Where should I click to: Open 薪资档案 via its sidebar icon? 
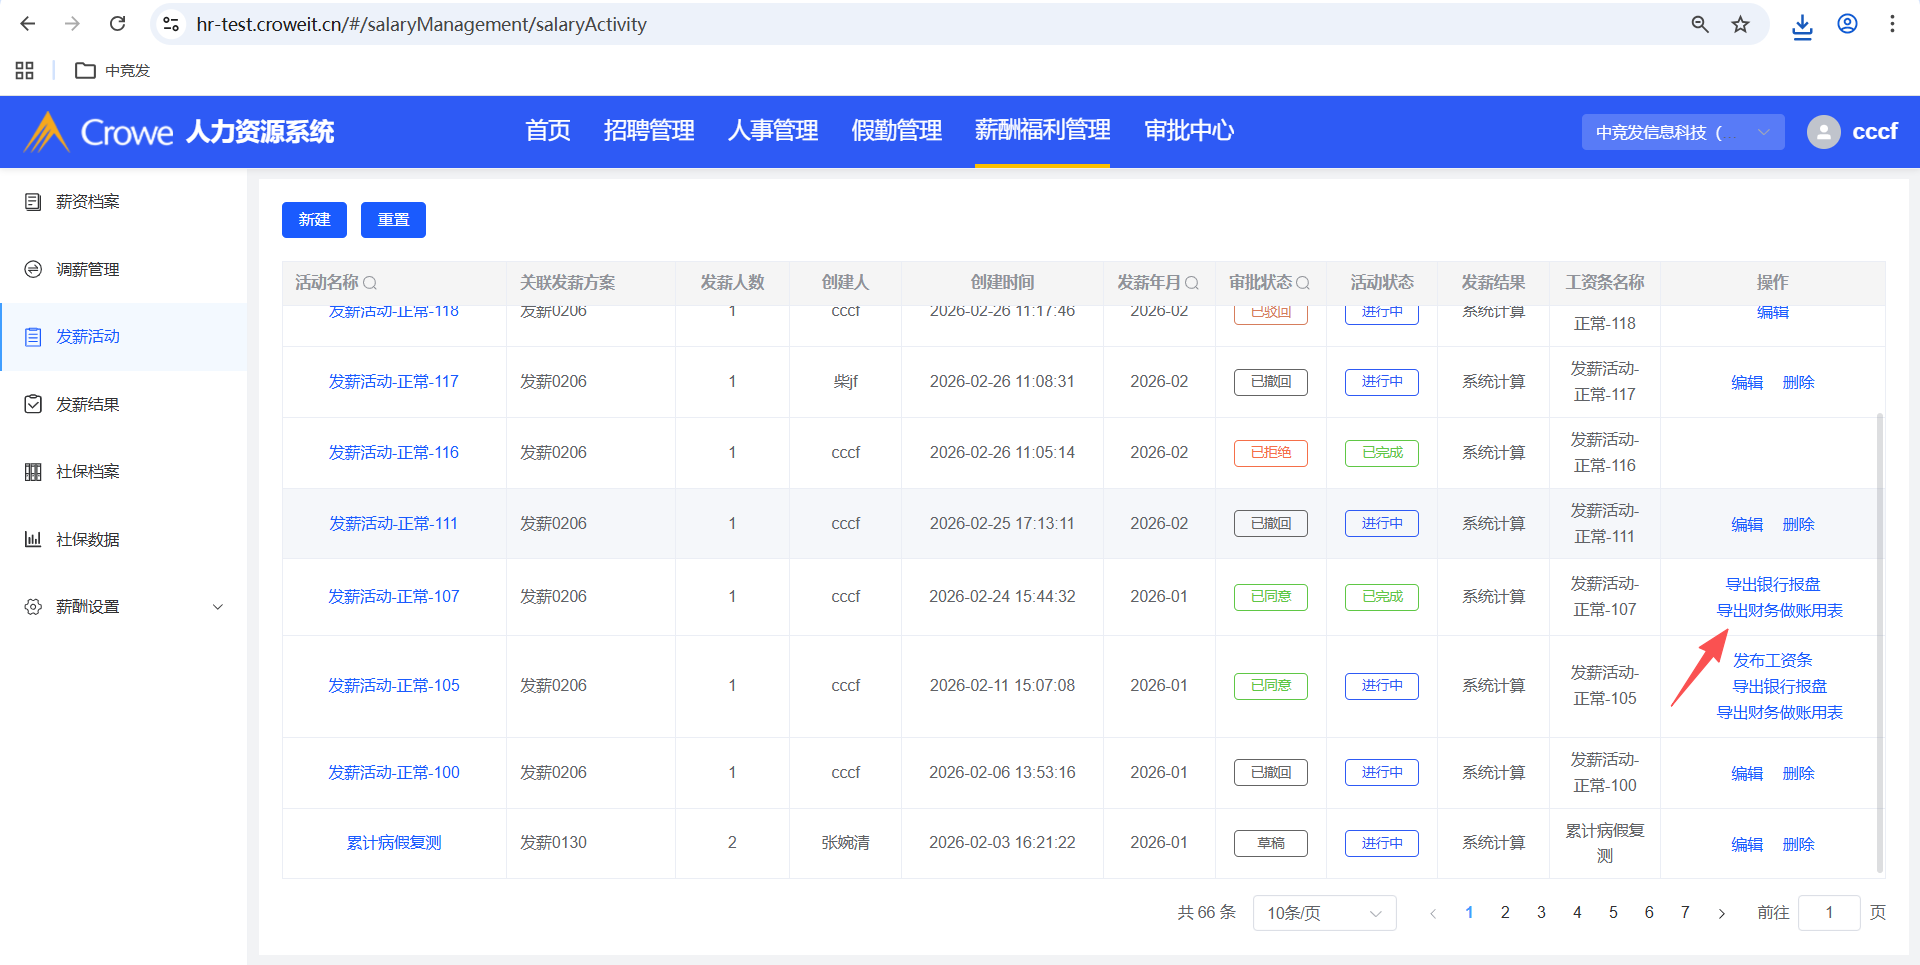pos(33,202)
